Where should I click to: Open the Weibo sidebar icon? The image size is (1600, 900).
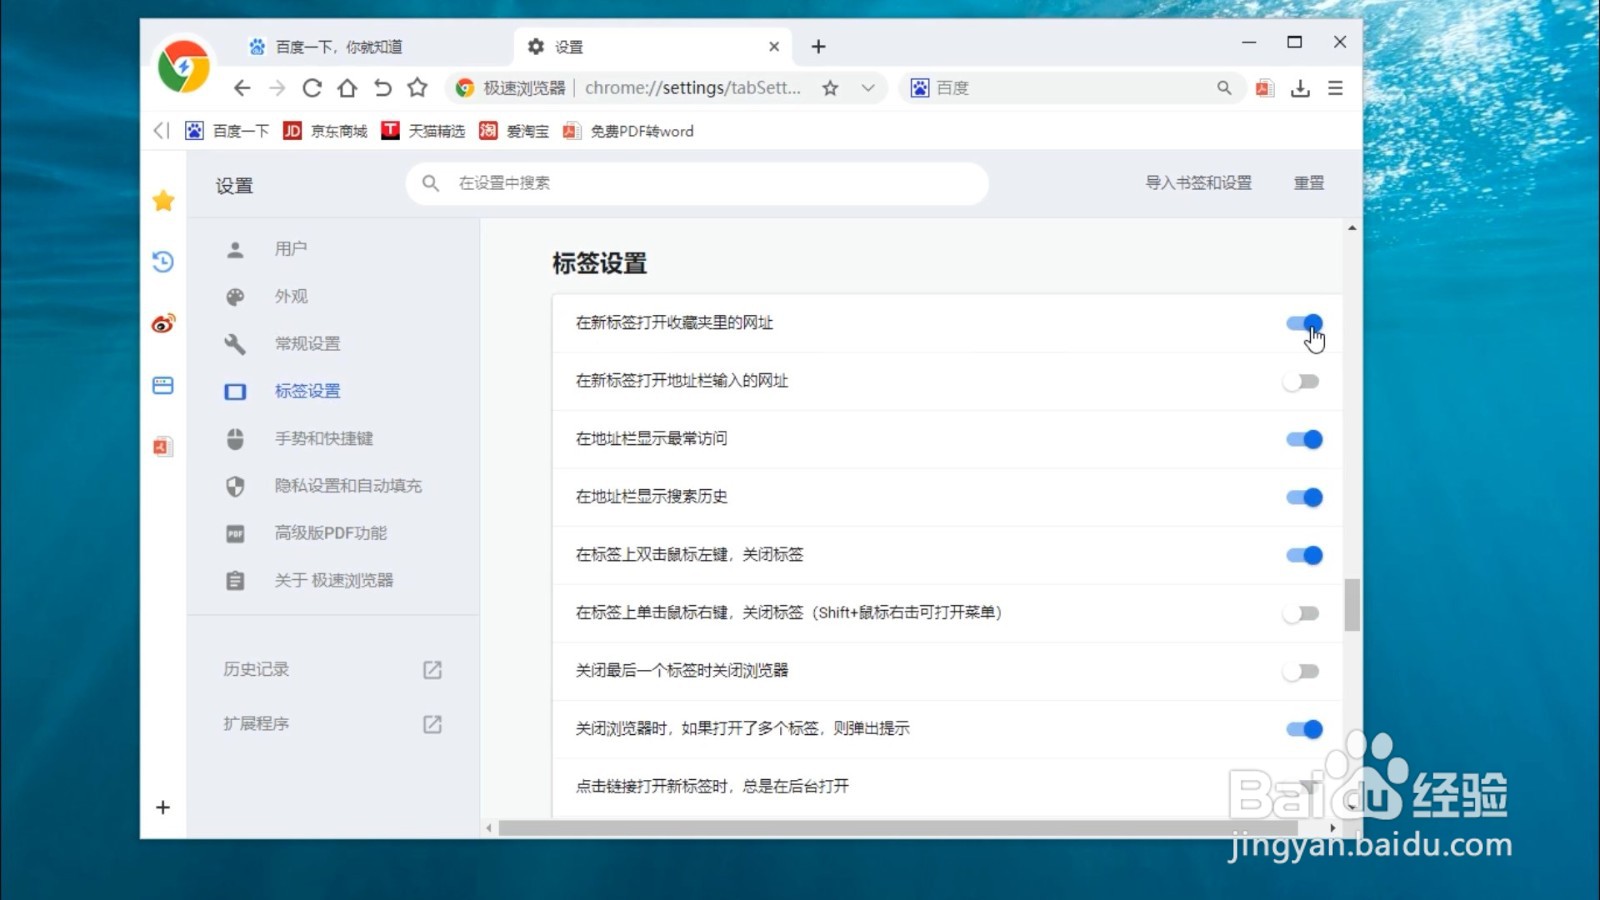tap(162, 324)
